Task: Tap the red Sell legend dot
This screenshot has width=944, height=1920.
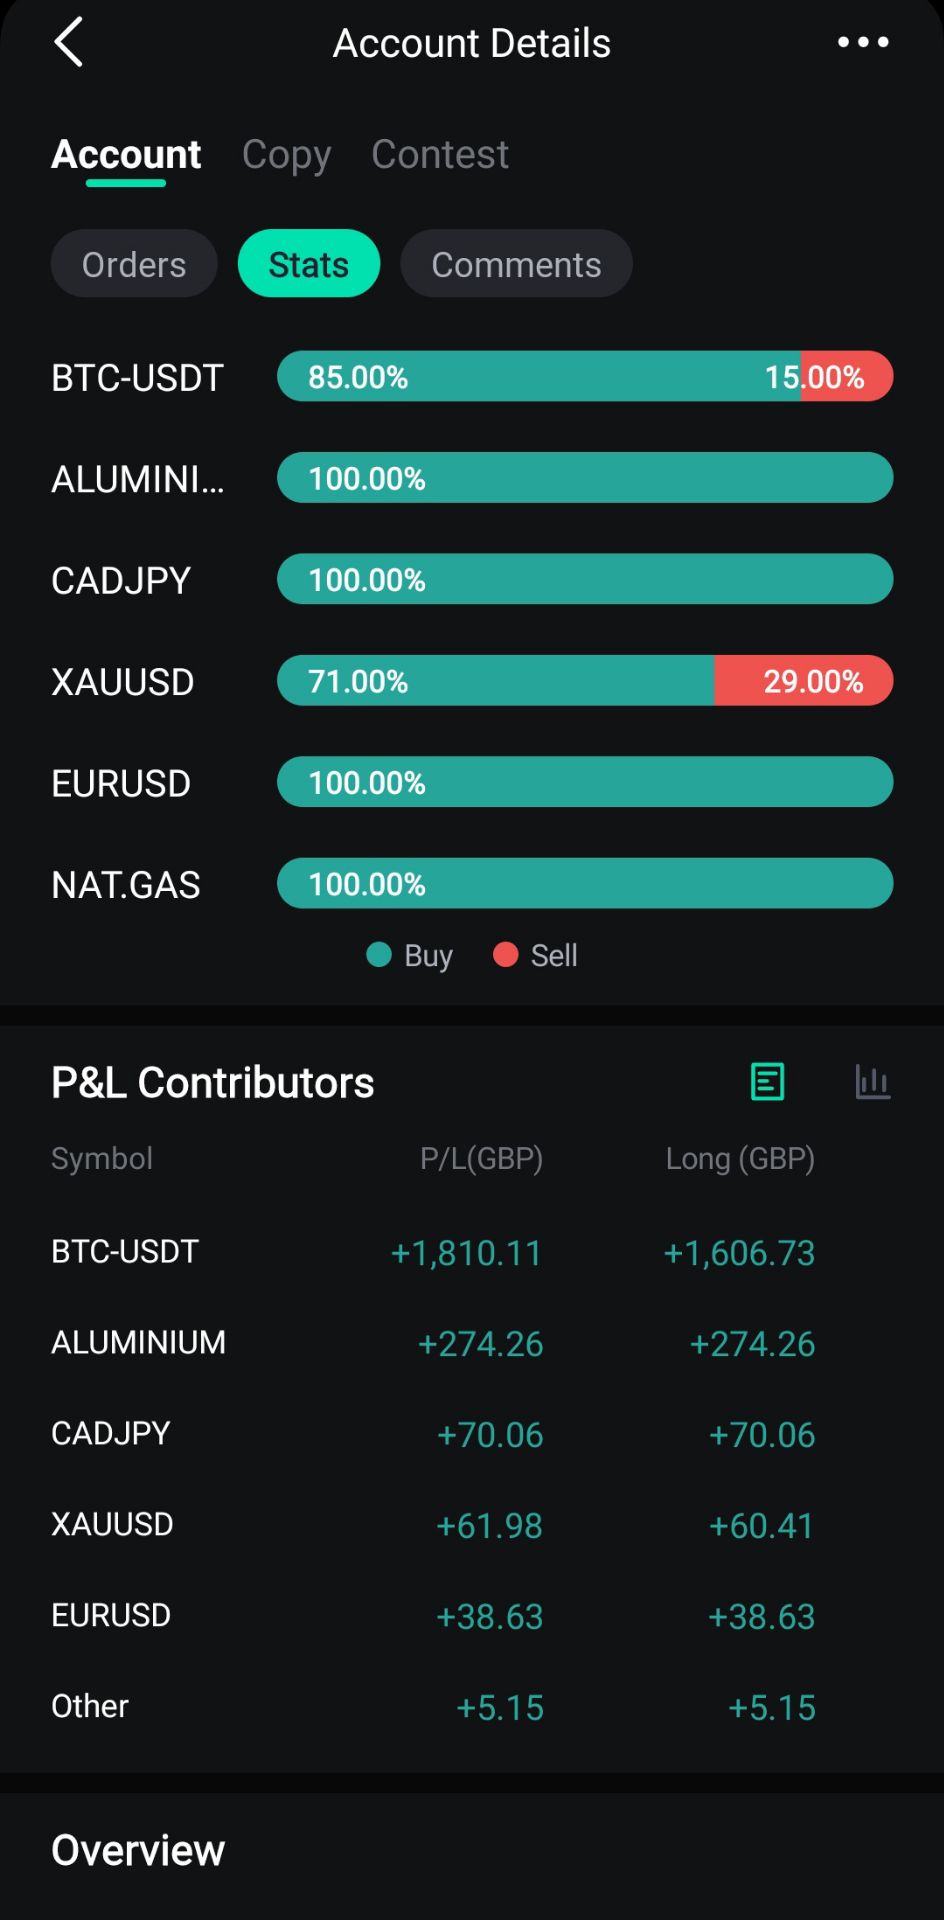Action: click(x=506, y=955)
